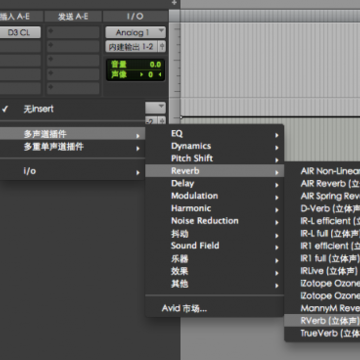Image resolution: width=360 pixels, height=360 pixels.
Task: Open the 抖动 plugin category
Action: pyautogui.click(x=215, y=234)
